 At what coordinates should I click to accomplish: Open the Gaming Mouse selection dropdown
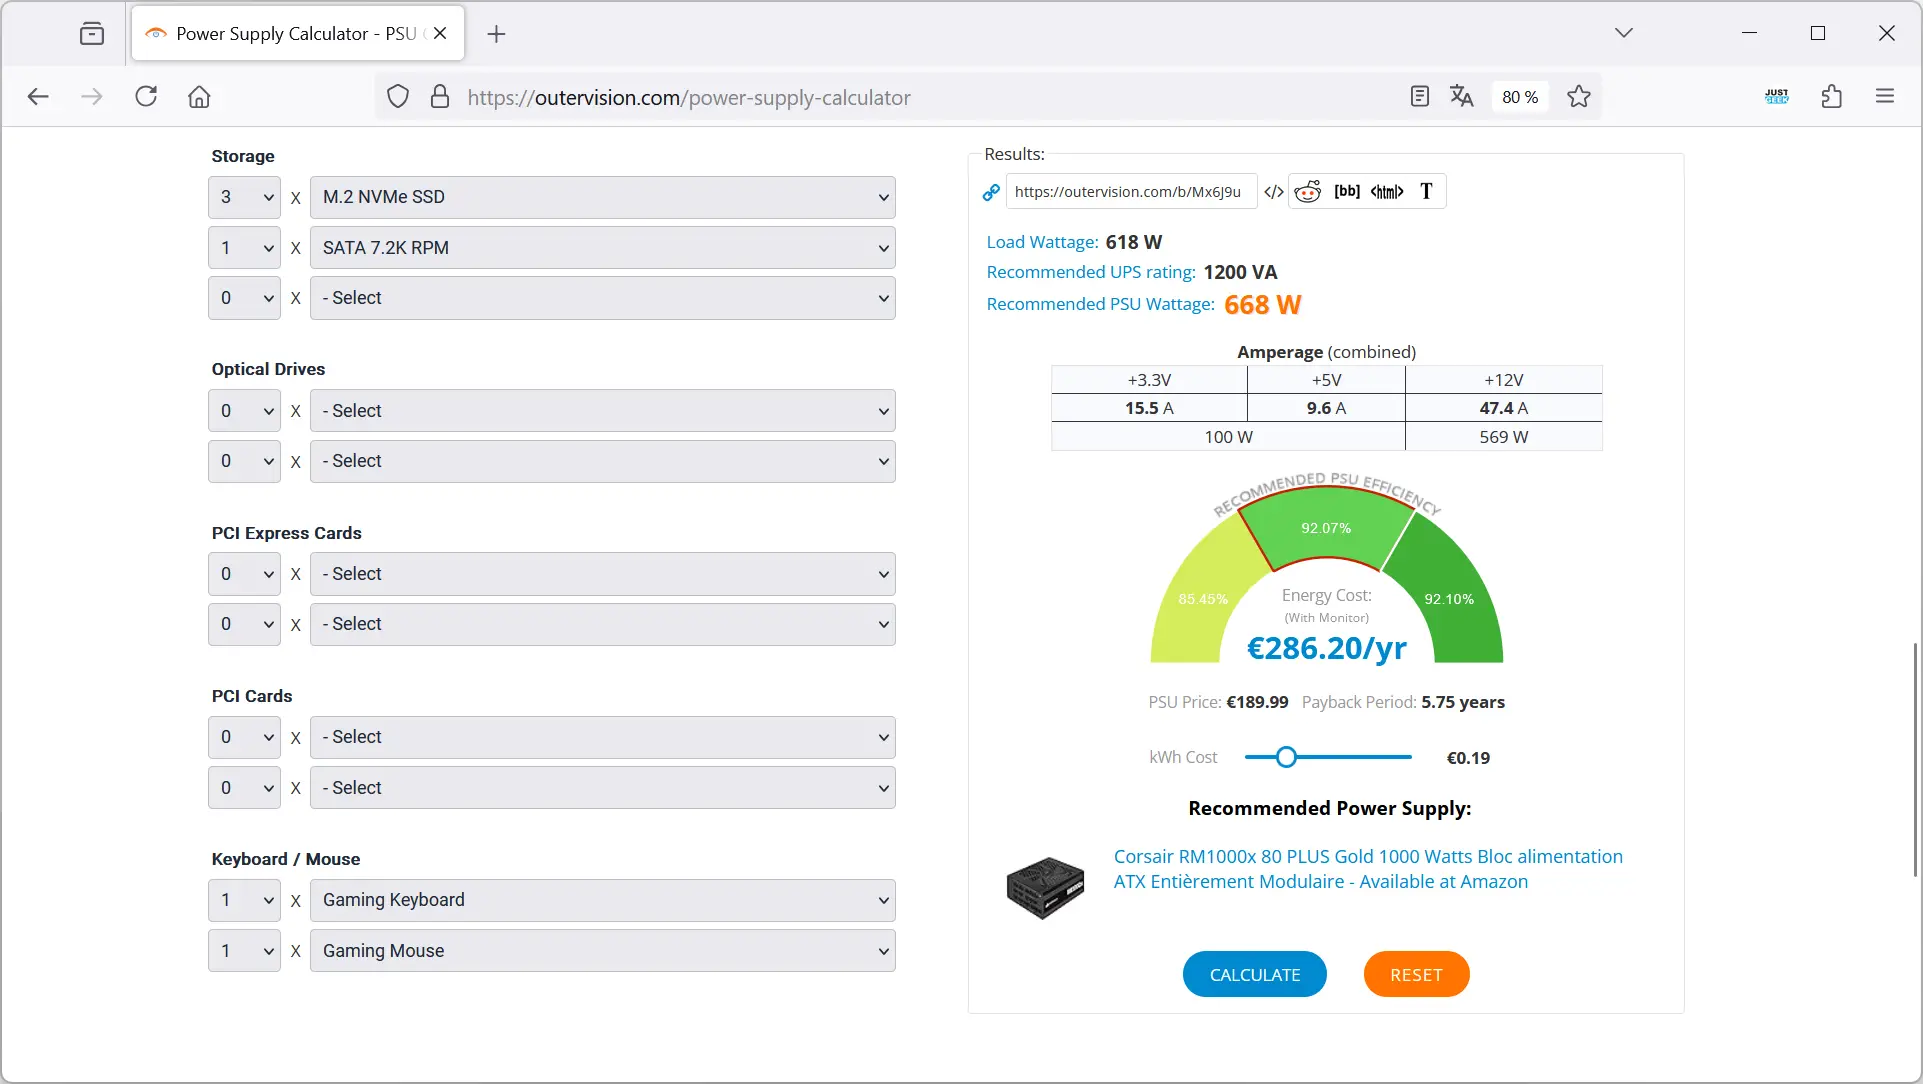pyautogui.click(x=602, y=951)
